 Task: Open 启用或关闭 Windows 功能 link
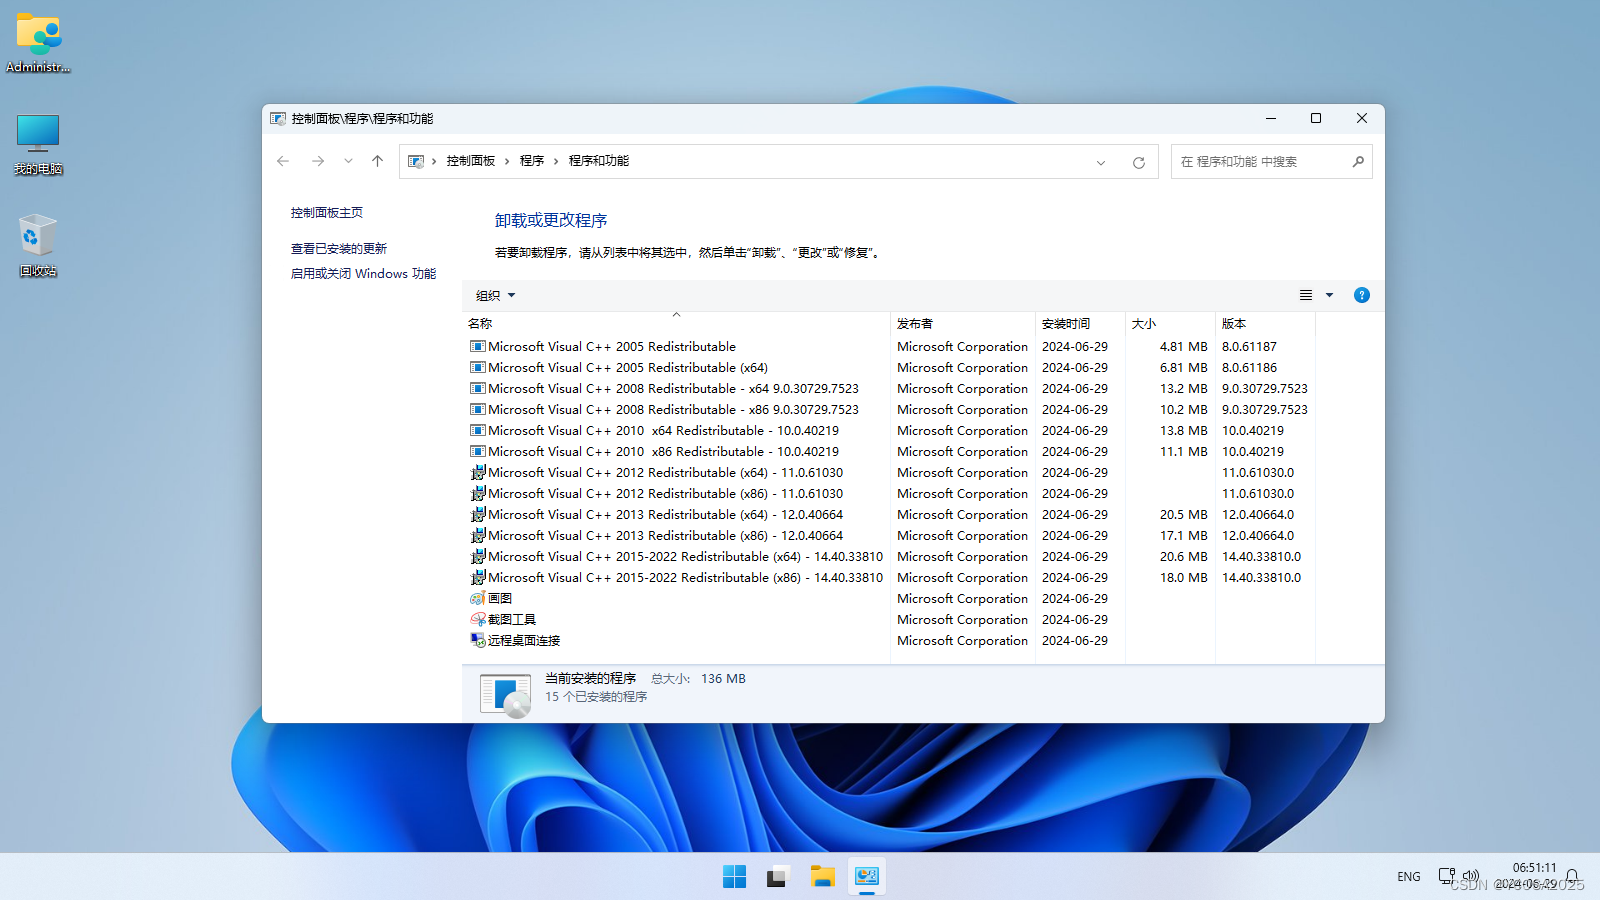coord(363,274)
